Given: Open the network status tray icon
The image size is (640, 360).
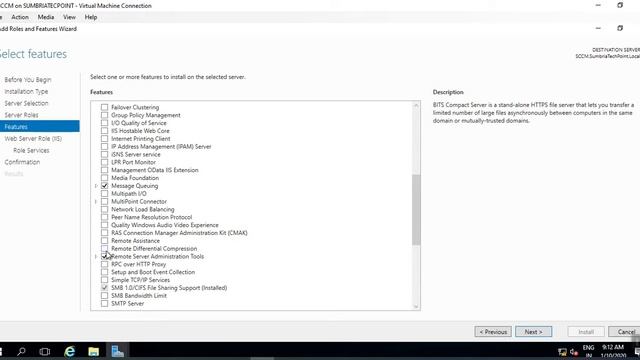Looking at the screenshot, I should click(562, 351).
